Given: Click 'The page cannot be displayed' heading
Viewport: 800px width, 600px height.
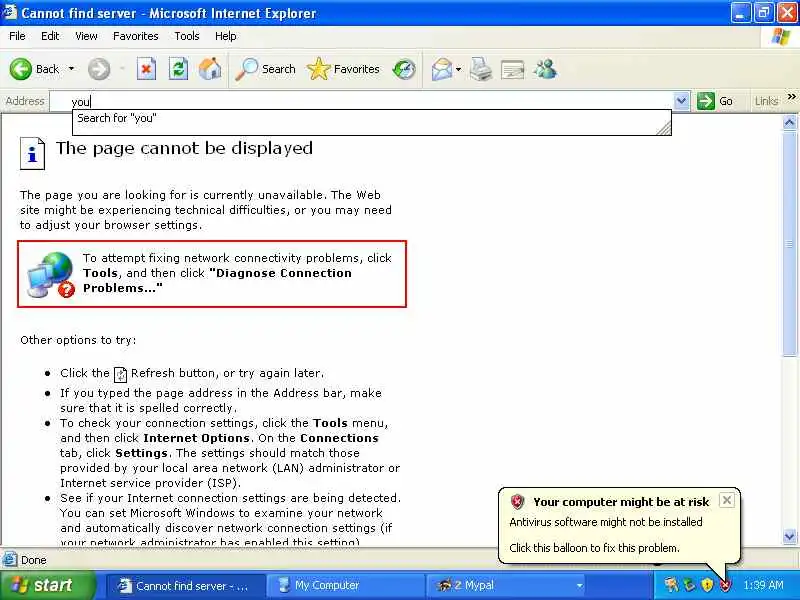Looking at the screenshot, I should (184, 148).
